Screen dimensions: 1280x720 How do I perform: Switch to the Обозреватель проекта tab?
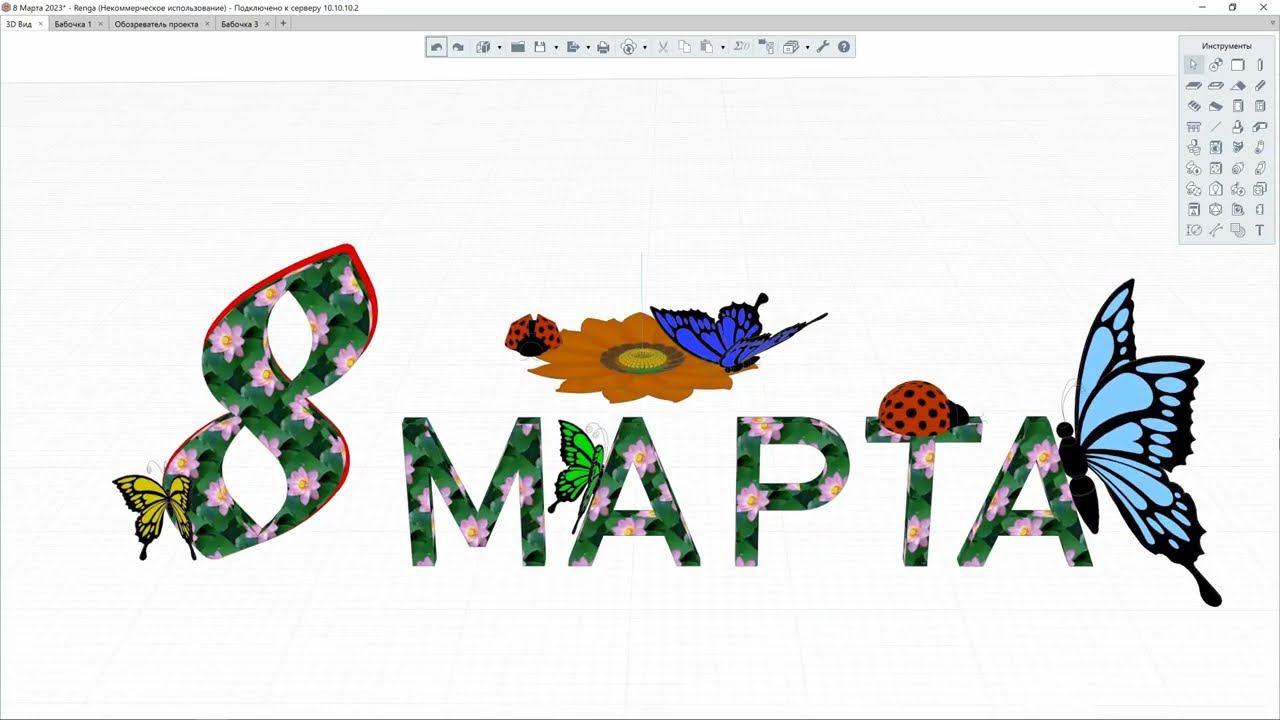coord(156,24)
